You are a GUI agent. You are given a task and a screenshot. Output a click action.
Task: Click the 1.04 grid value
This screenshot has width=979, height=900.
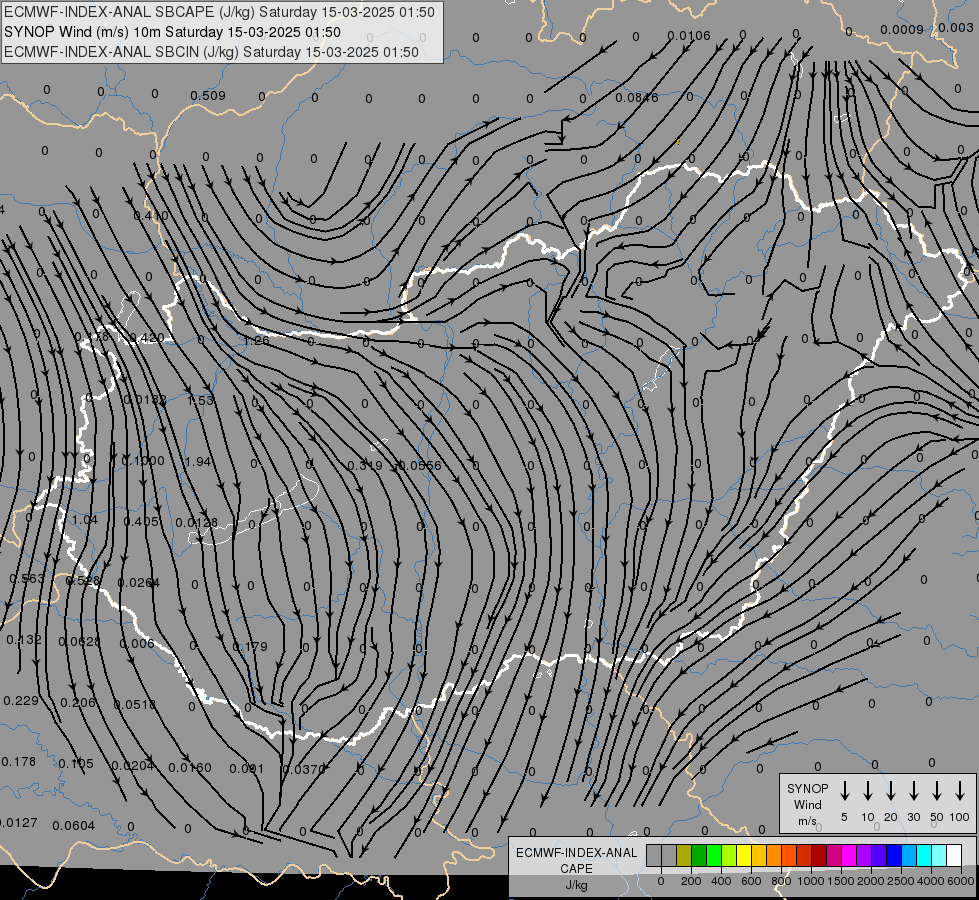click(x=85, y=520)
